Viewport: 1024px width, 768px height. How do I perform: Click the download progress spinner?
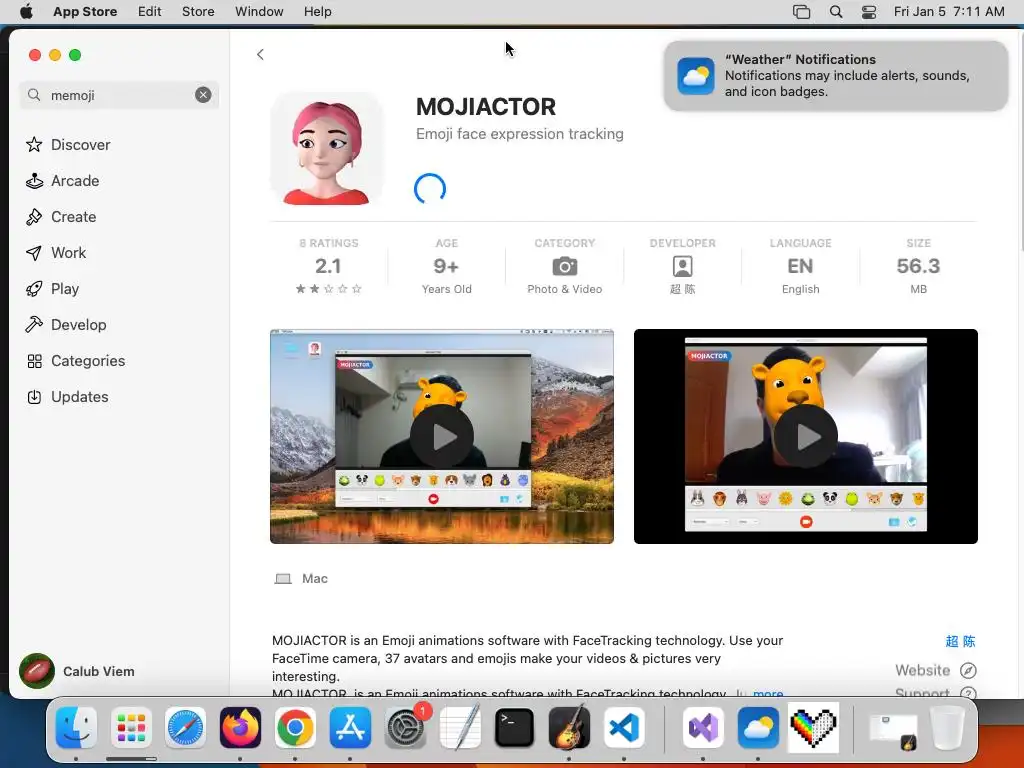pos(430,189)
